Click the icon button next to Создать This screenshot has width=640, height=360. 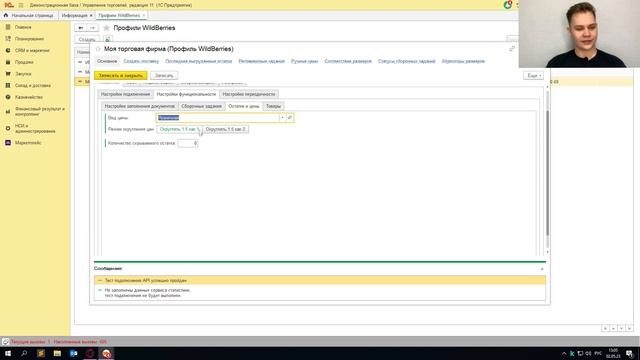[107, 40]
